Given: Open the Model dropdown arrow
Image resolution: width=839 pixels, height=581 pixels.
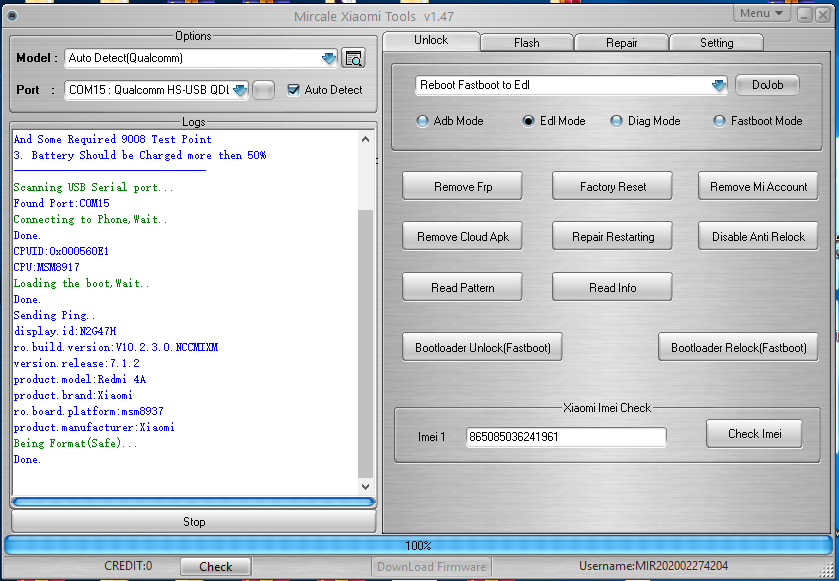Looking at the screenshot, I should coord(329,58).
